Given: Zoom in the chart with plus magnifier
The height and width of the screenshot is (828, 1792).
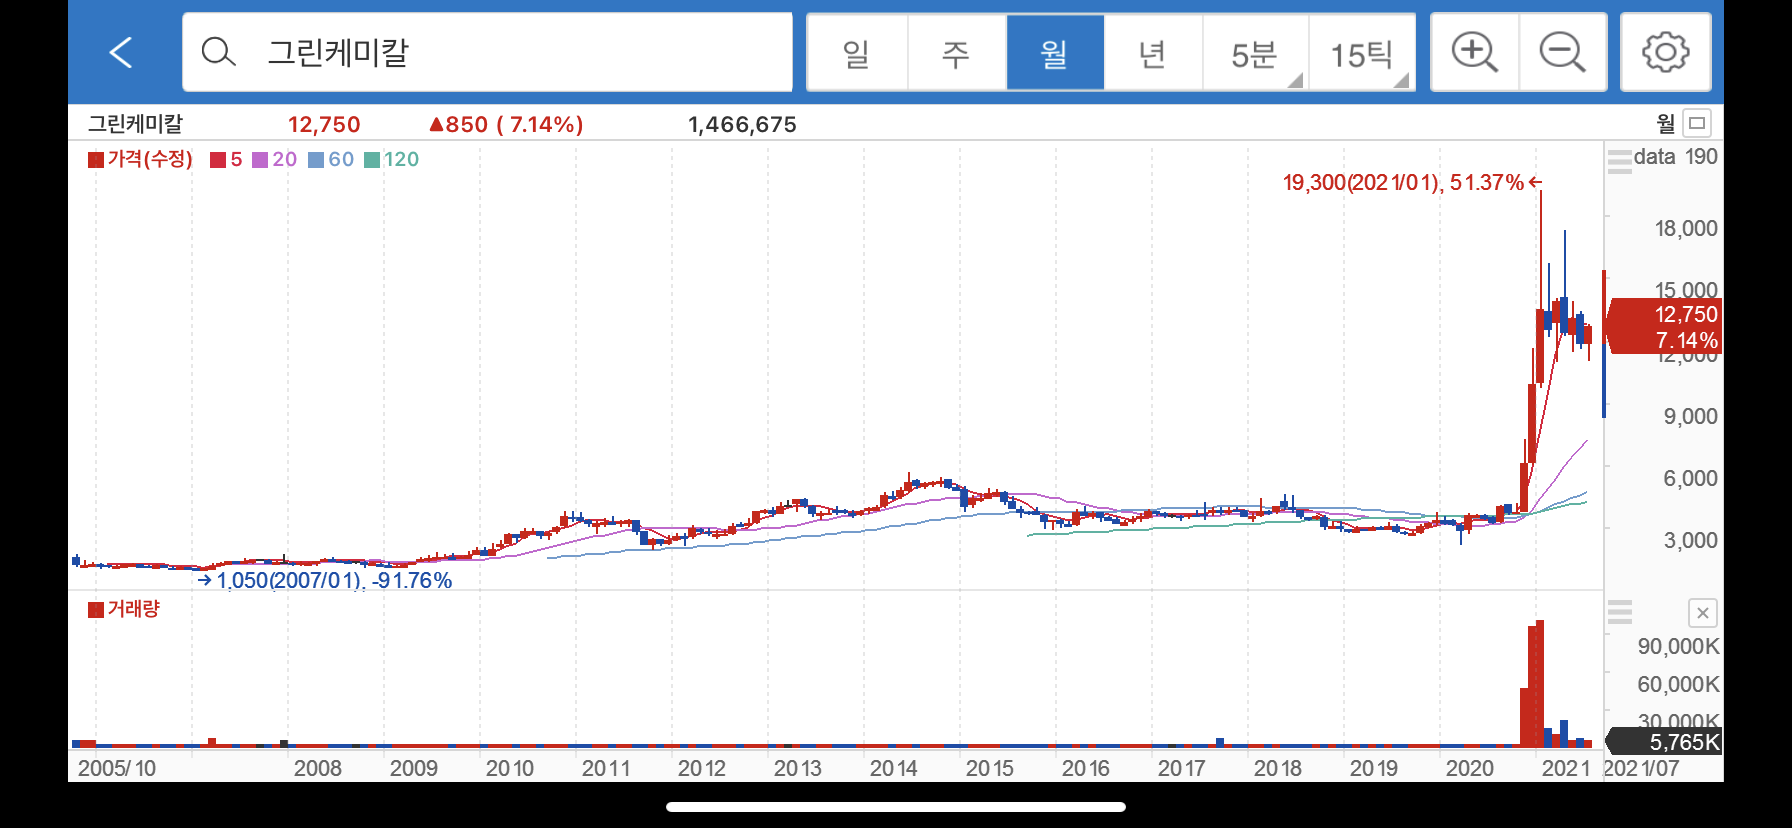Looking at the screenshot, I should tap(1475, 52).
